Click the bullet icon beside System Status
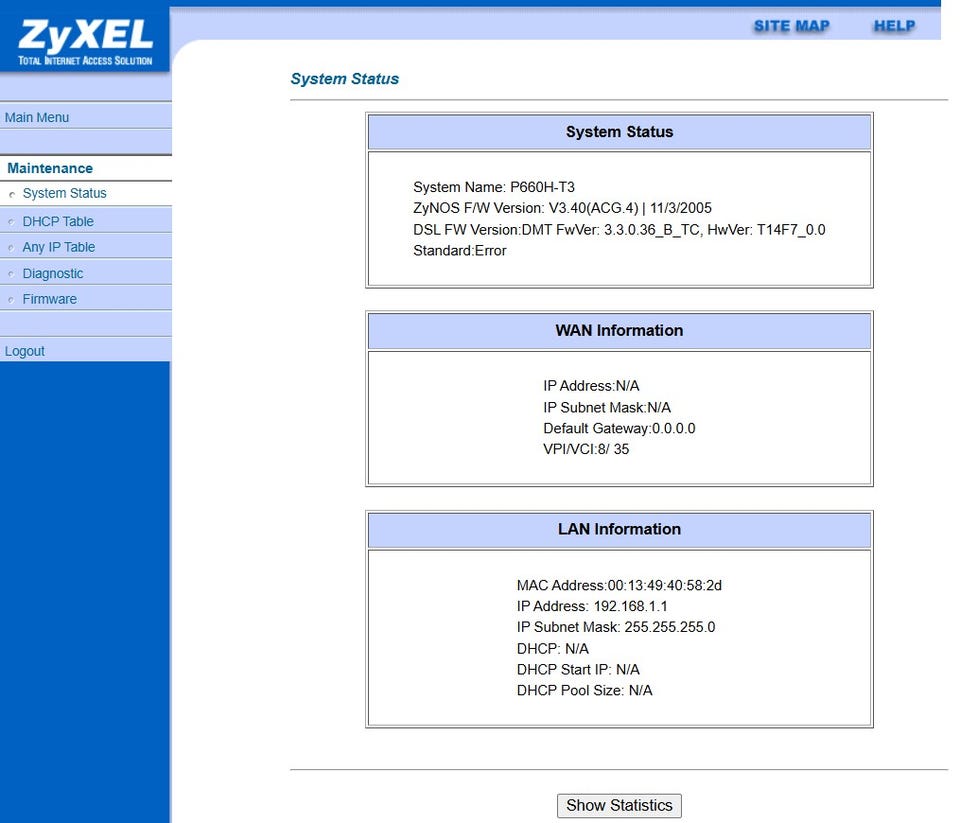The width and height of the screenshot is (960, 823). [x=11, y=194]
